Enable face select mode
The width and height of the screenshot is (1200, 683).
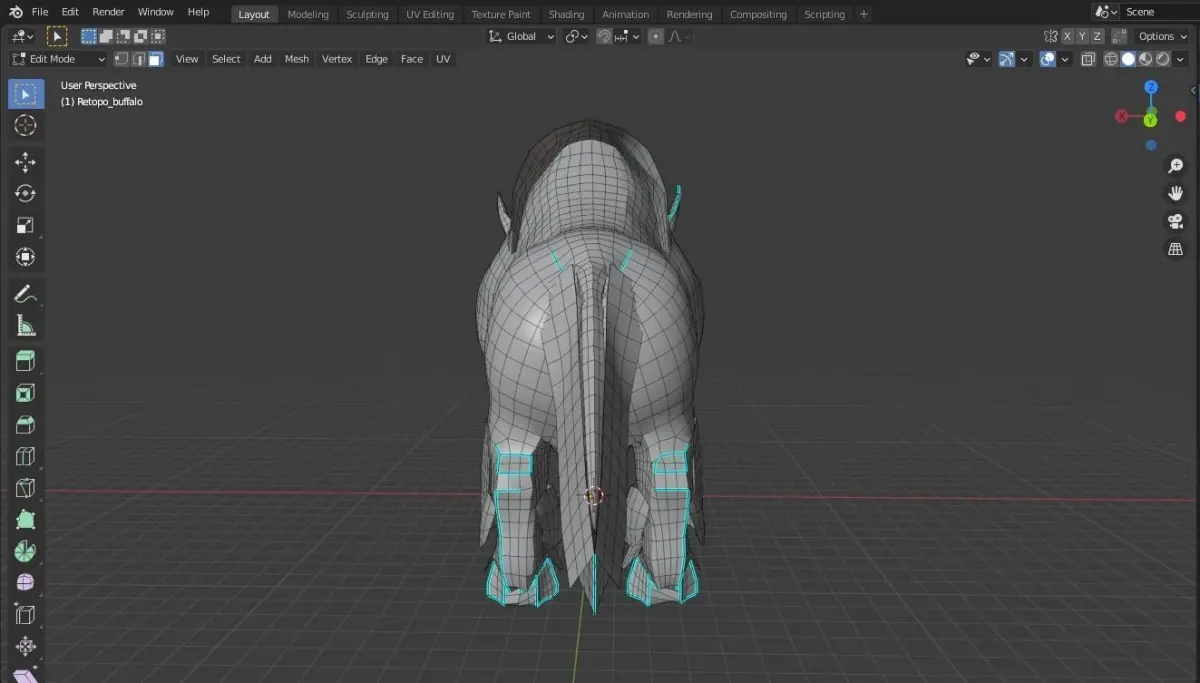click(x=156, y=59)
